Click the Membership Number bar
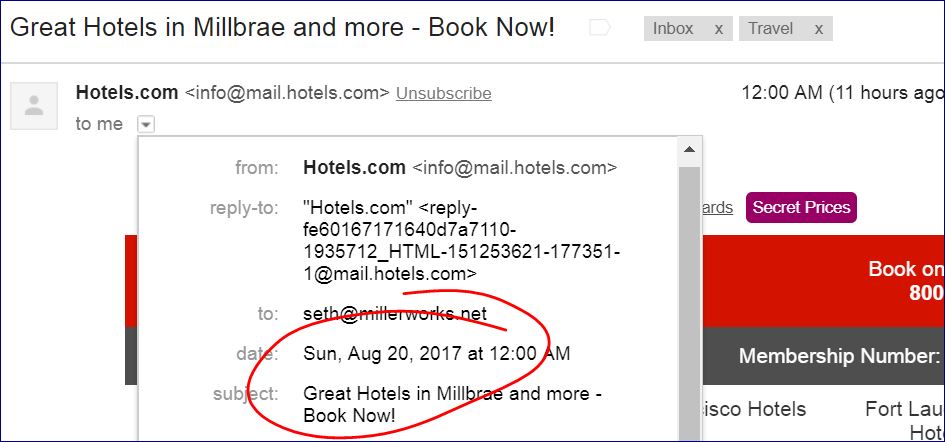This screenshot has width=945, height=442. (840, 356)
